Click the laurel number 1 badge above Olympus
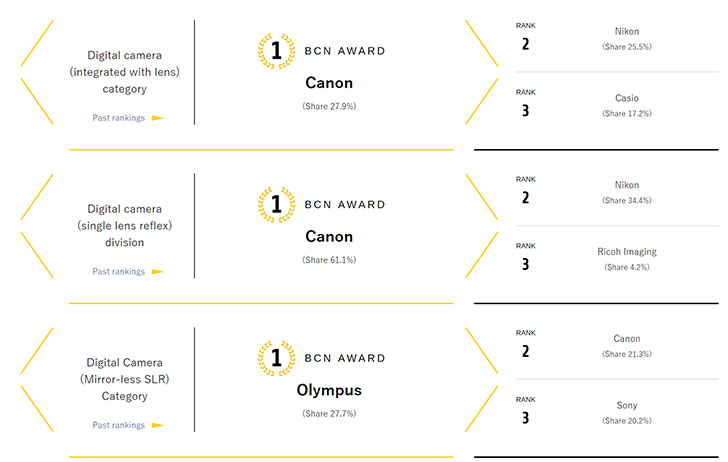 click(276, 358)
